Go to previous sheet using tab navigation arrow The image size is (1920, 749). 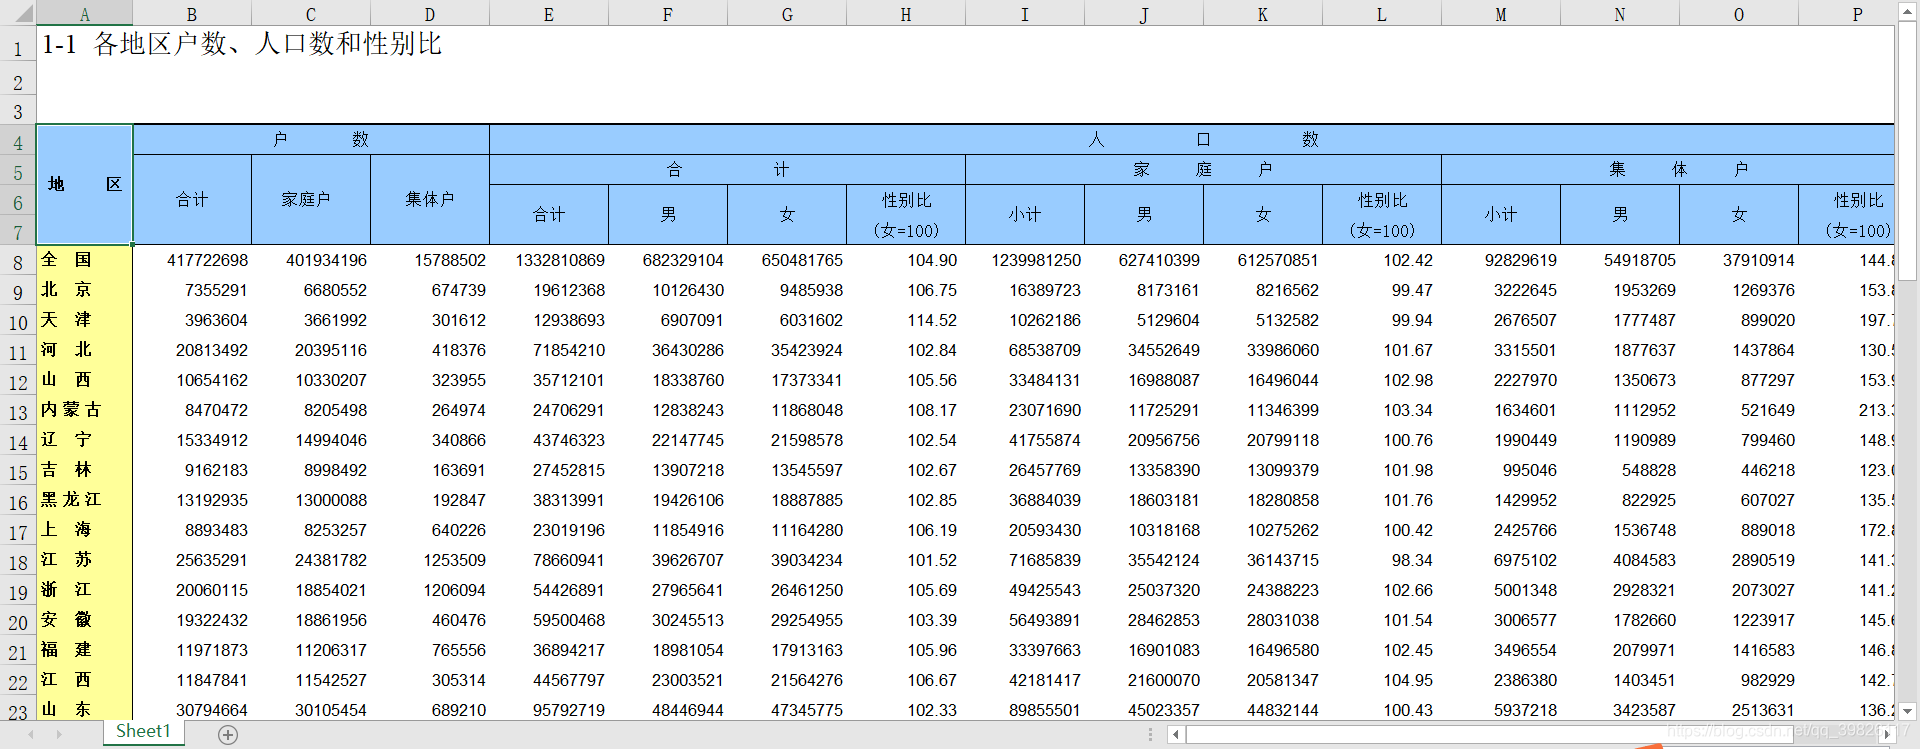[x=30, y=735]
